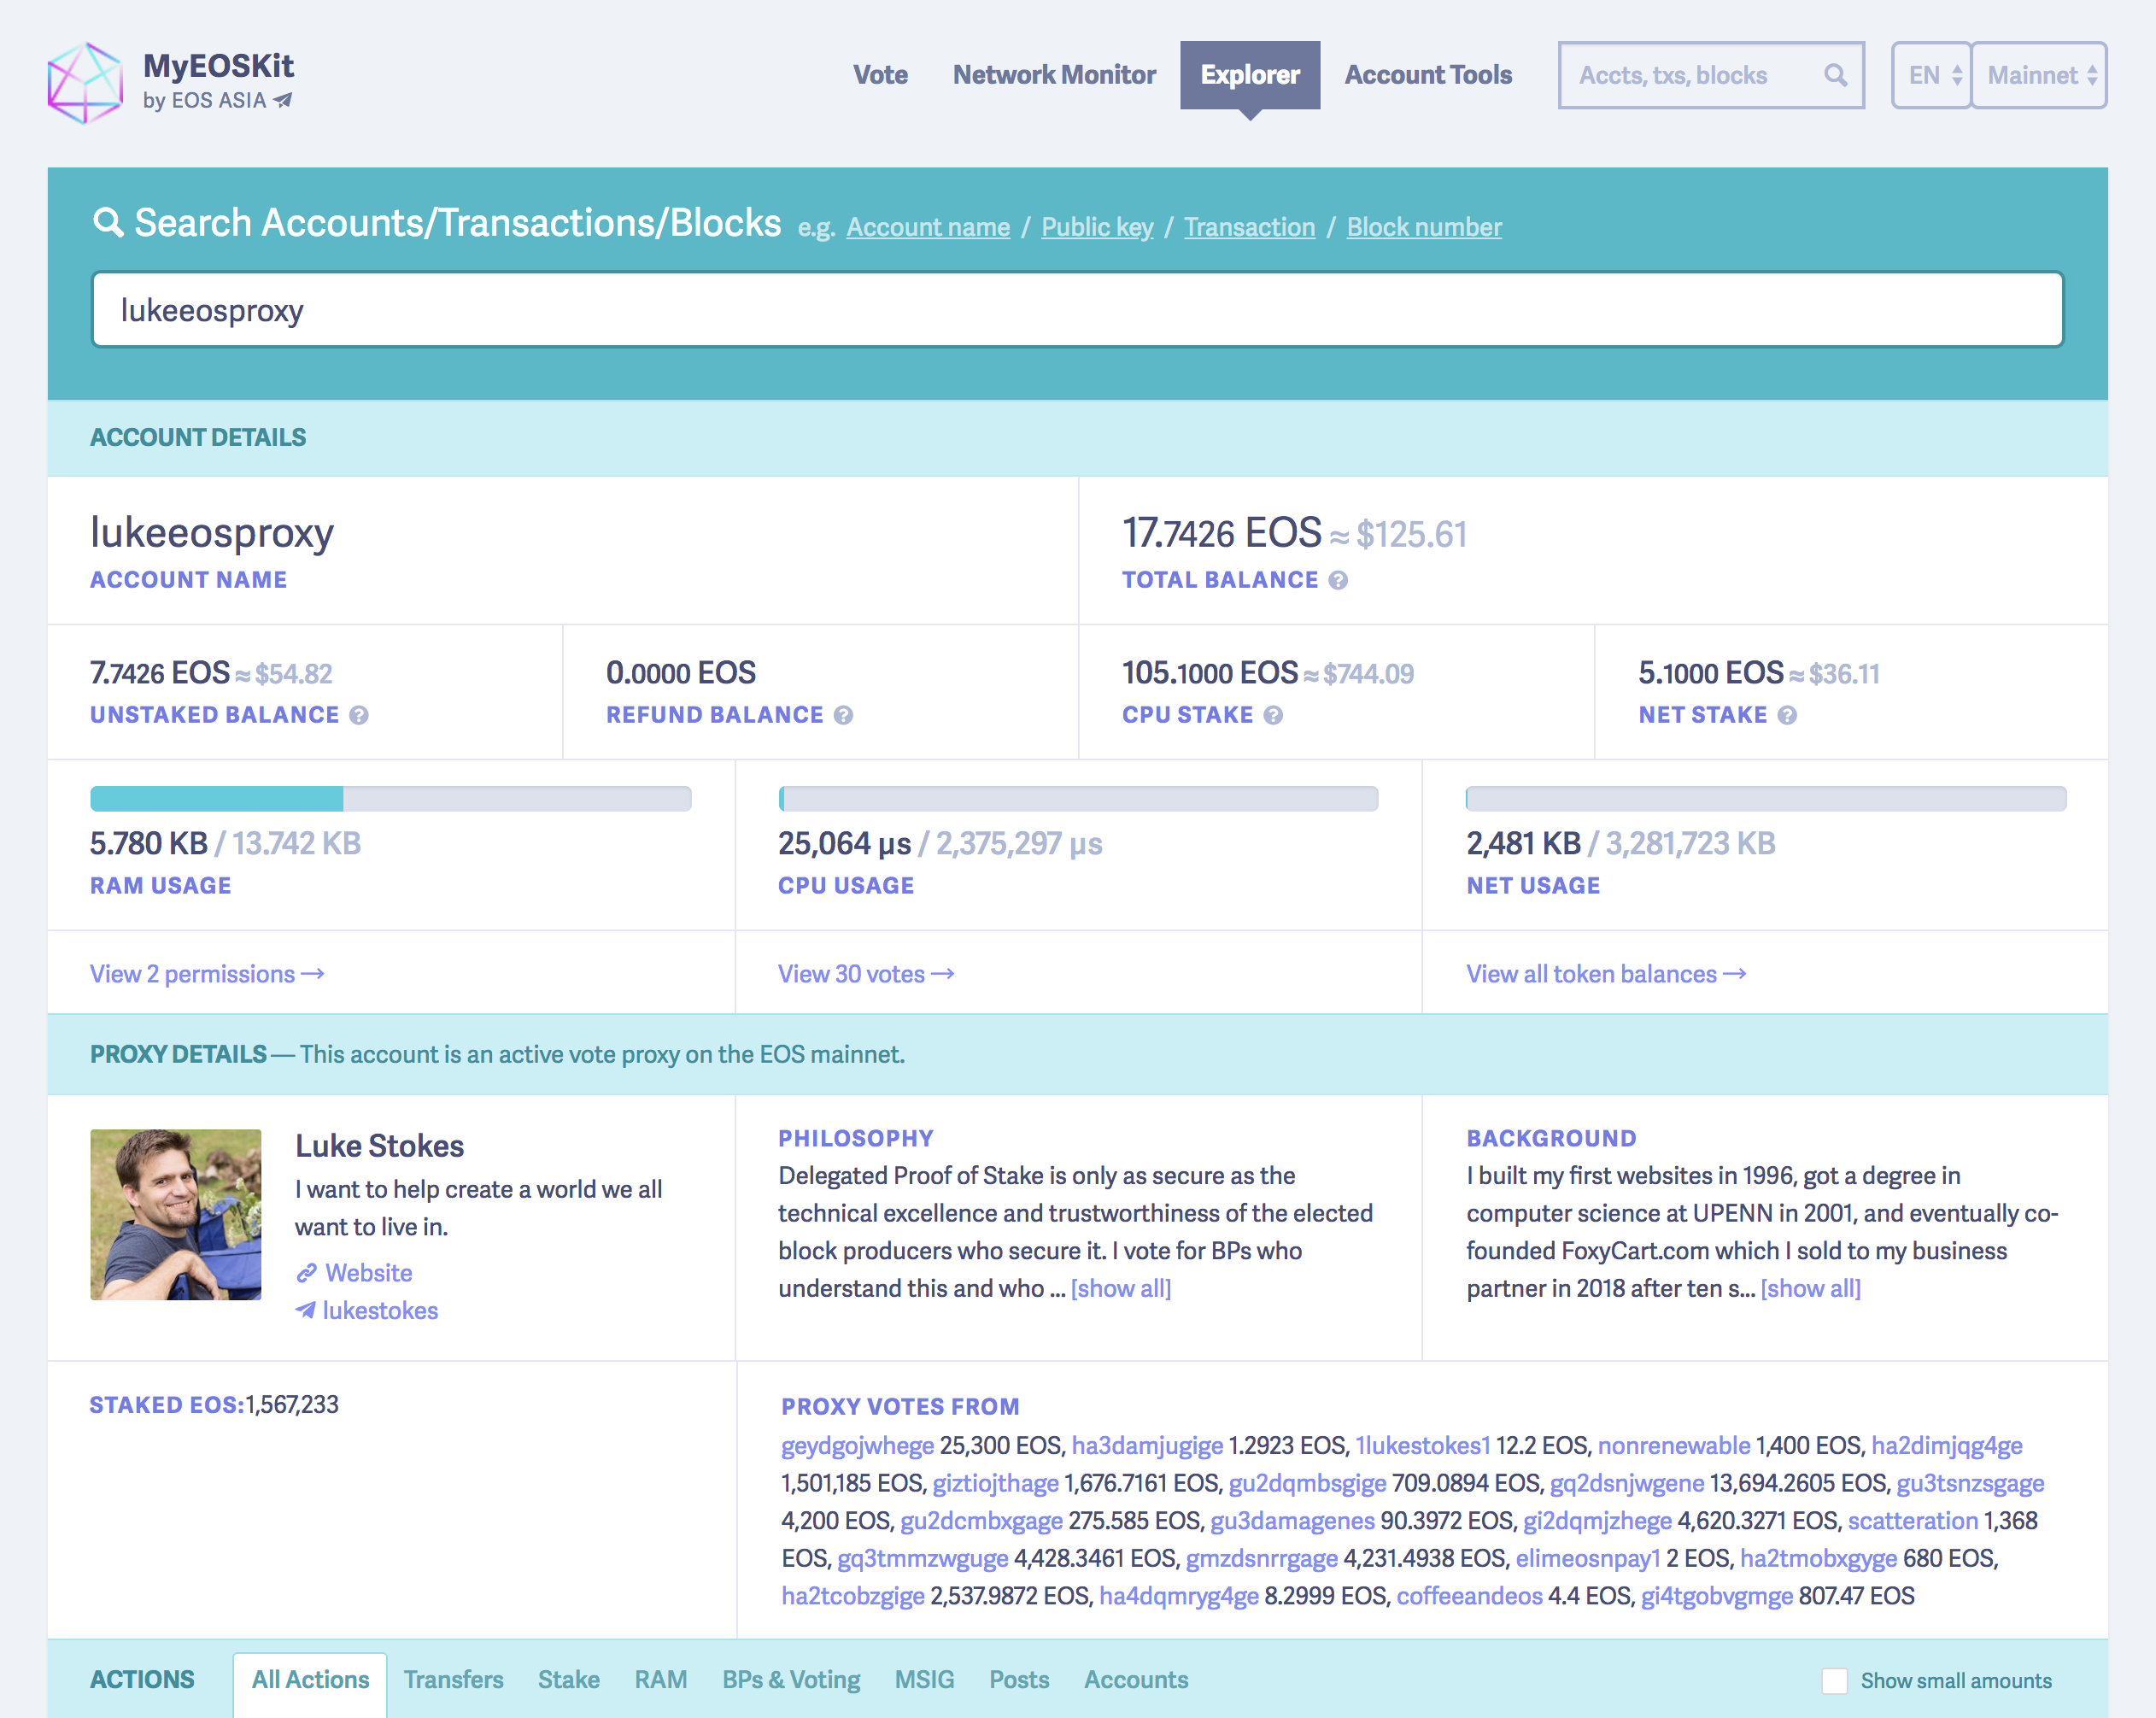Click CPU Stake help question icon
Viewport: 2156px width, 1718px height.
(x=1273, y=716)
